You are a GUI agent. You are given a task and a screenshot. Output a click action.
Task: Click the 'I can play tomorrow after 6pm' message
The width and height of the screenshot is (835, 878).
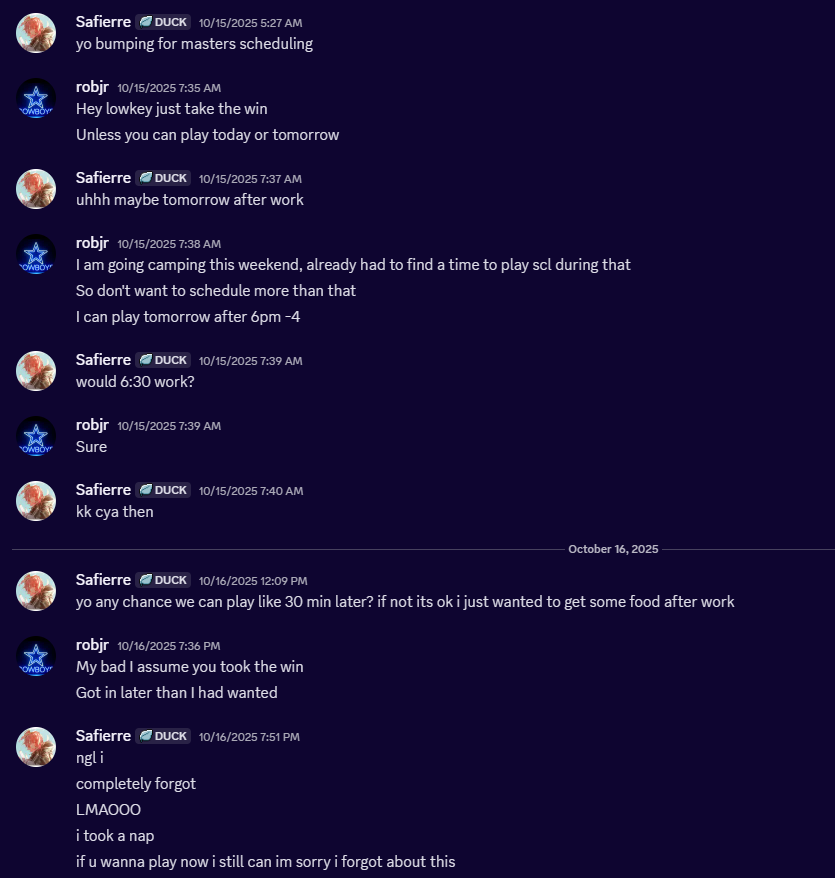(x=188, y=317)
